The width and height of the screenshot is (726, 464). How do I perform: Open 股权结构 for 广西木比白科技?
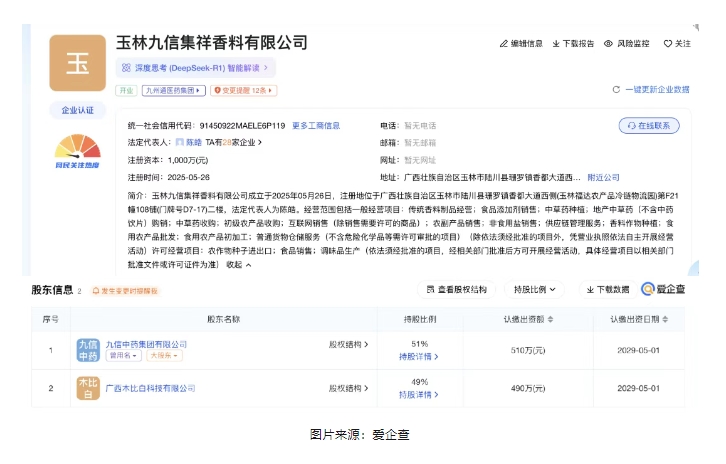coord(348,388)
